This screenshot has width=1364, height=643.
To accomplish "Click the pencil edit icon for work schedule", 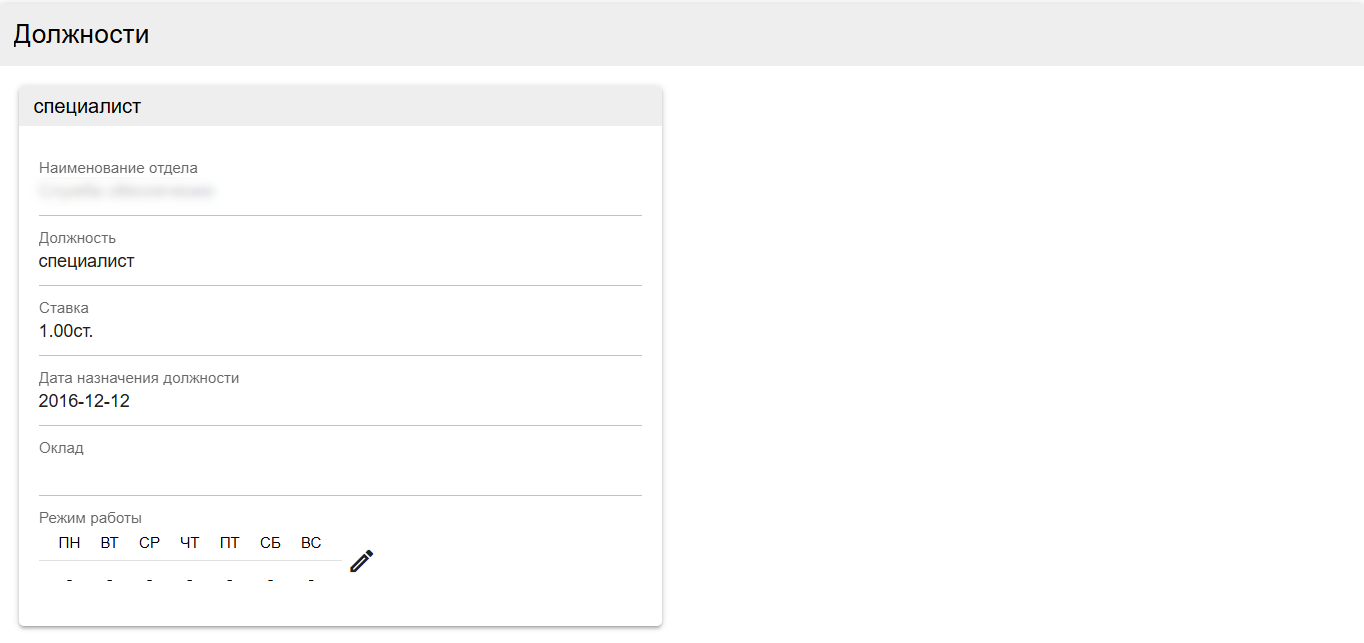I will [x=361, y=561].
